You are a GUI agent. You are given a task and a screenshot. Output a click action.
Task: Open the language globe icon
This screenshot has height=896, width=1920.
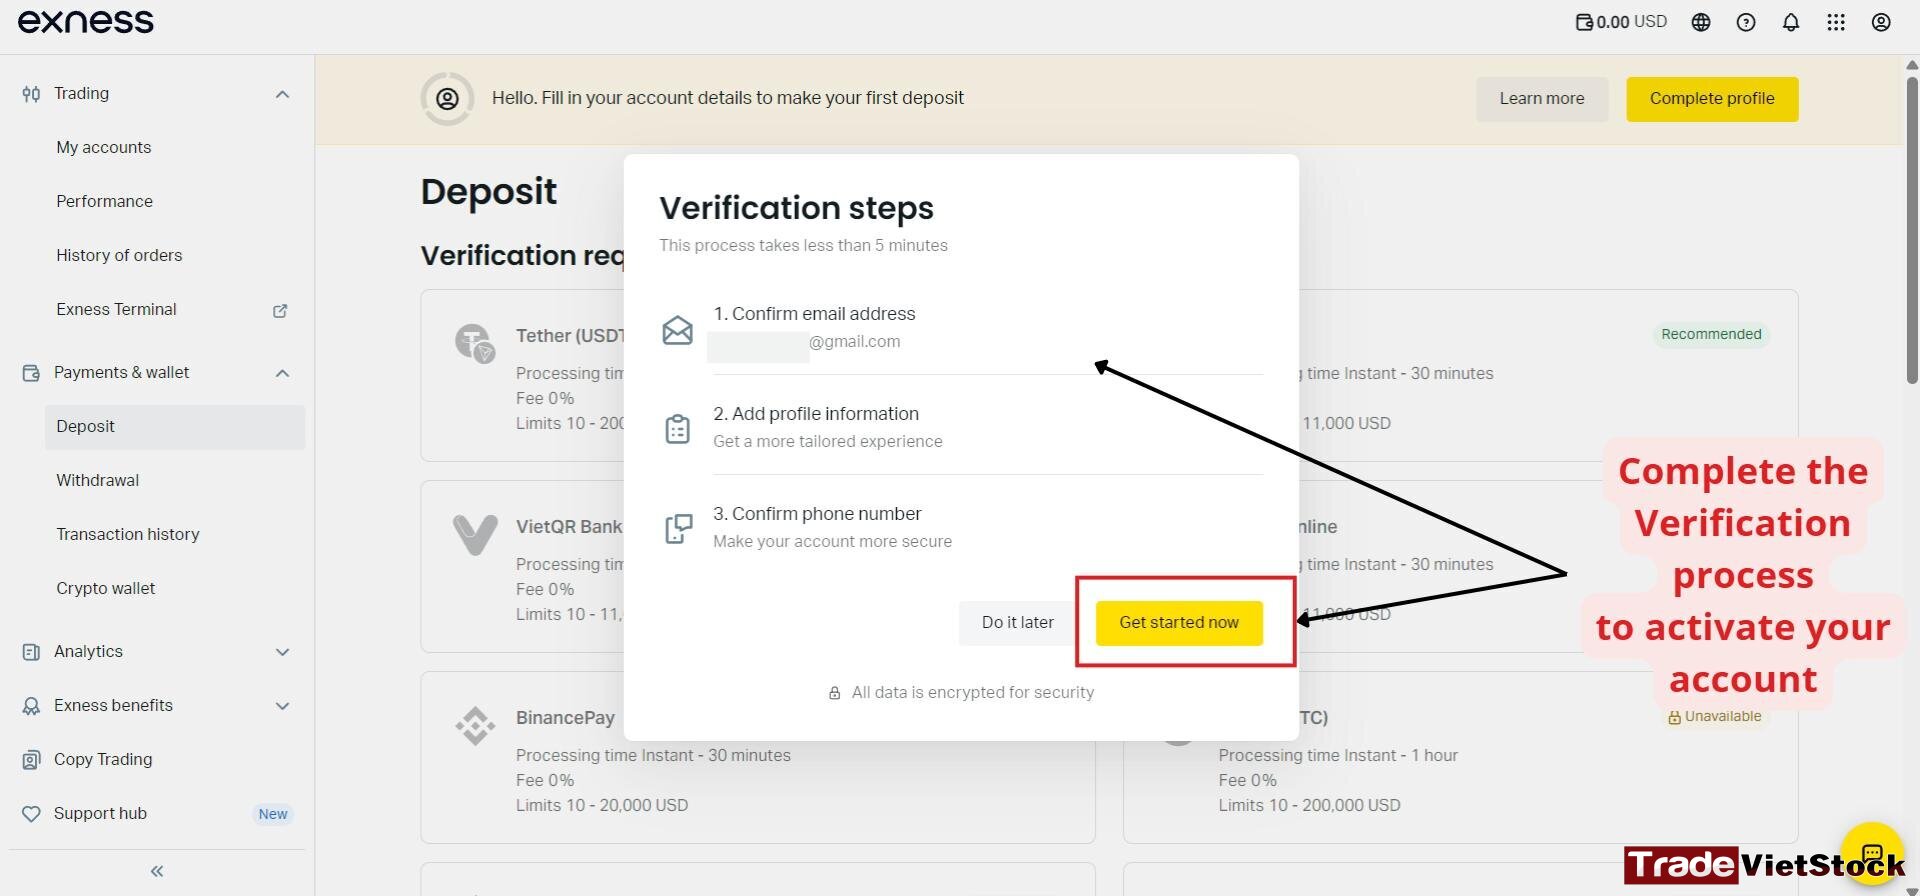coord(1701,22)
